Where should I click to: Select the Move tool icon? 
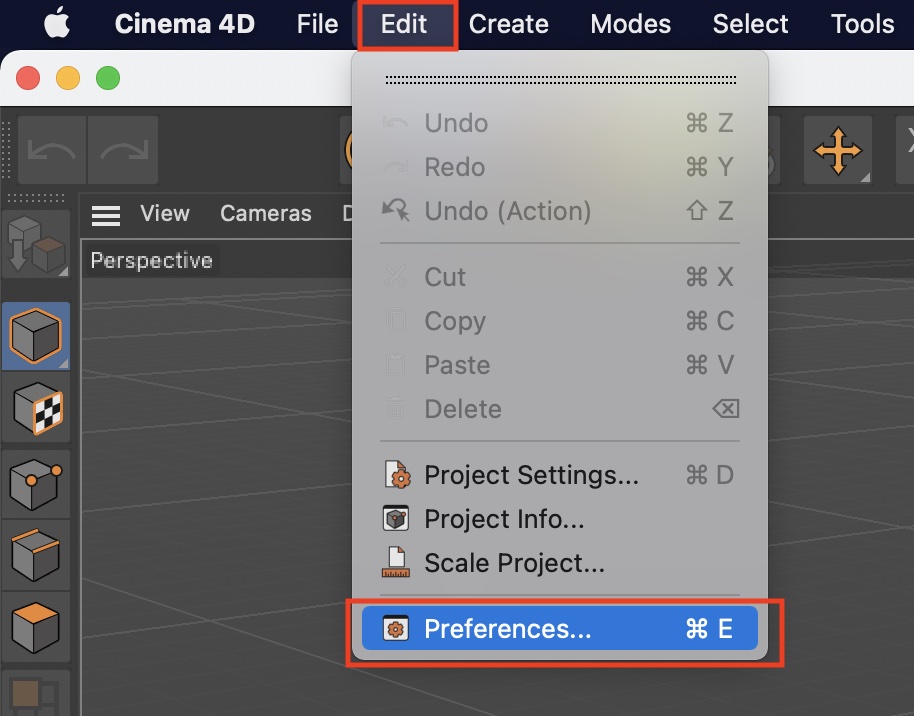click(x=838, y=151)
